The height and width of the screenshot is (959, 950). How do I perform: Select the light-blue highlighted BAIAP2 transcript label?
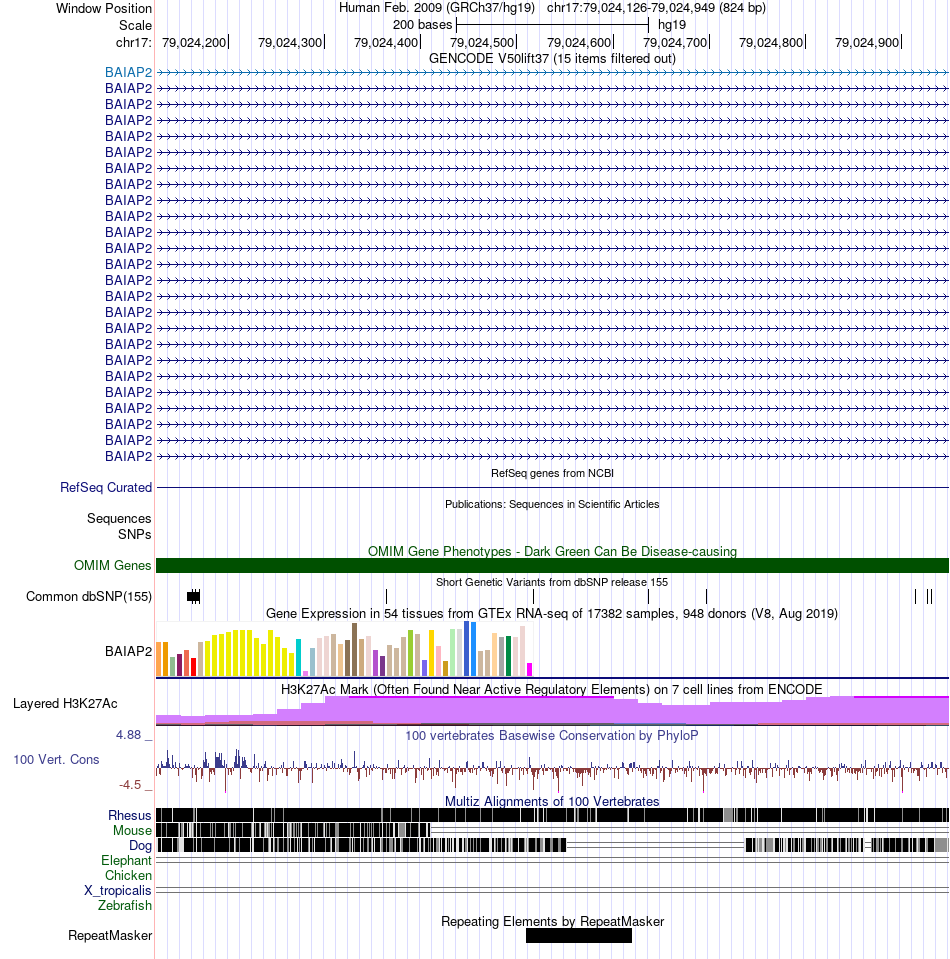[x=128, y=73]
